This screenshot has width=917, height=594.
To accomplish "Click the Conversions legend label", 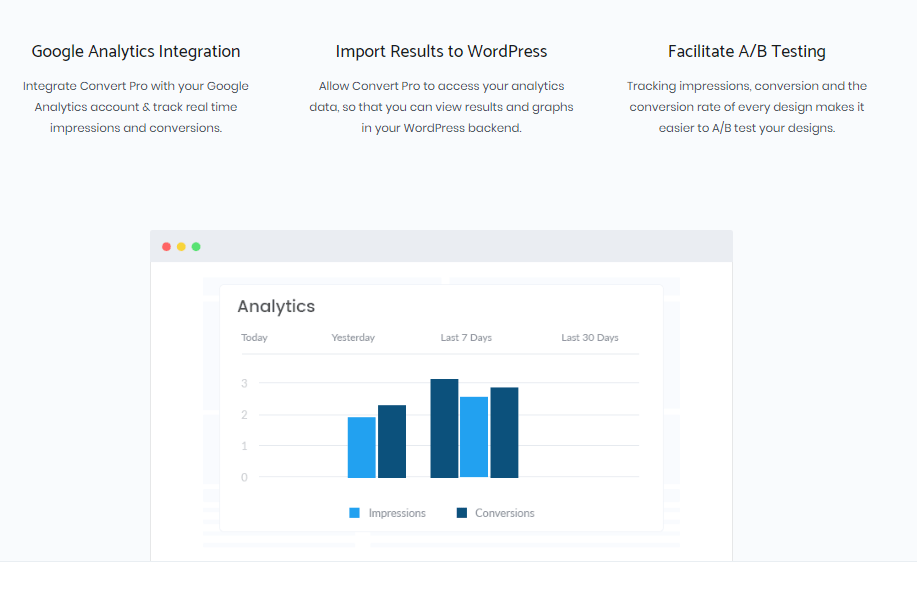I will pyautogui.click(x=505, y=513).
